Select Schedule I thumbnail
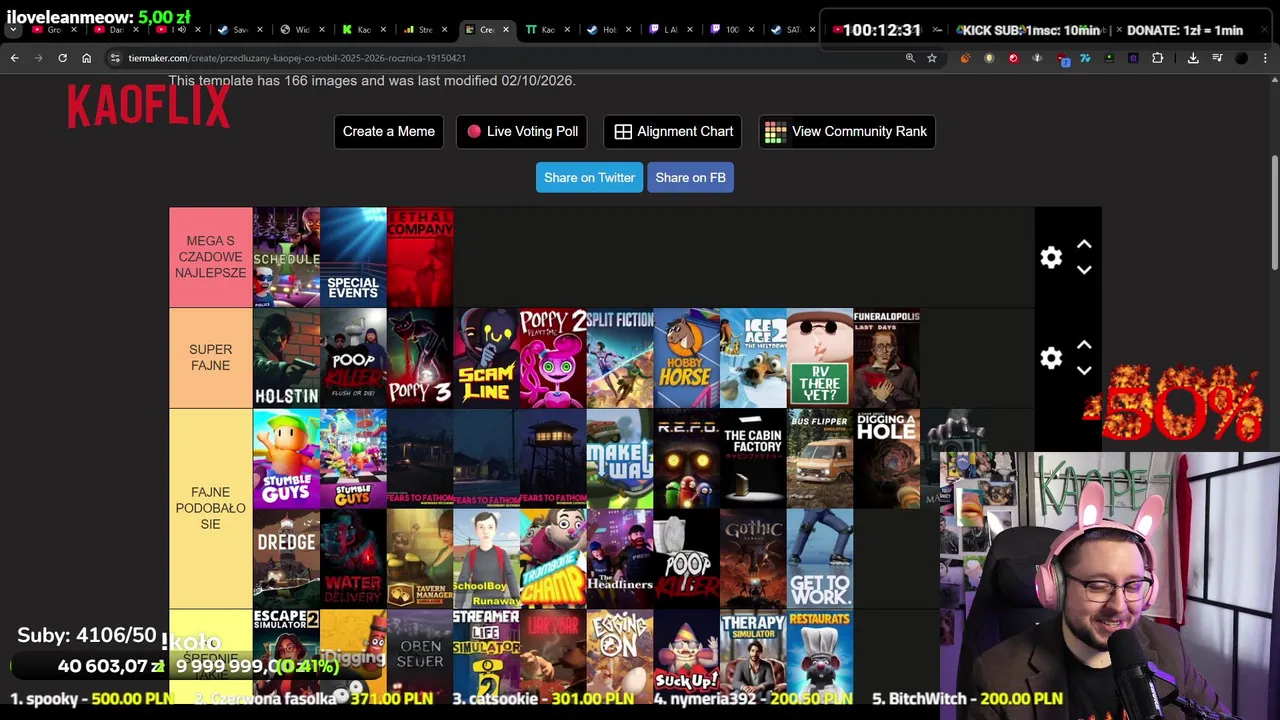The height and width of the screenshot is (720, 1280). pyautogui.click(x=286, y=257)
